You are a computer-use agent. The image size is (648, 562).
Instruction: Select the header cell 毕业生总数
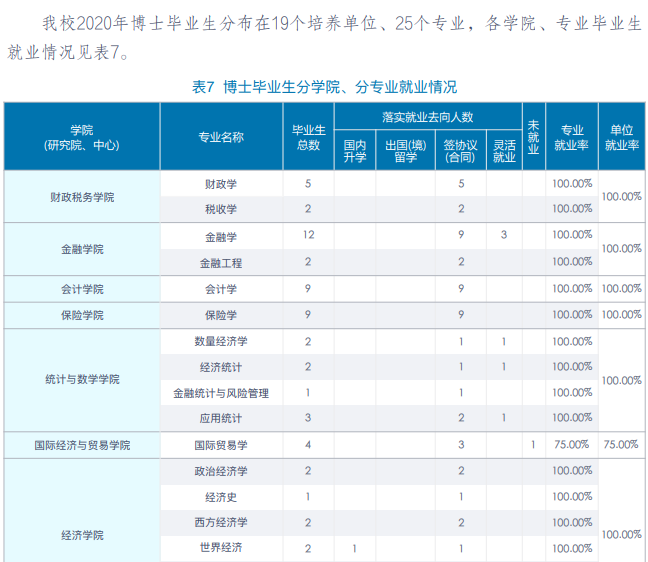pyautogui.click(x=308, y=137)
